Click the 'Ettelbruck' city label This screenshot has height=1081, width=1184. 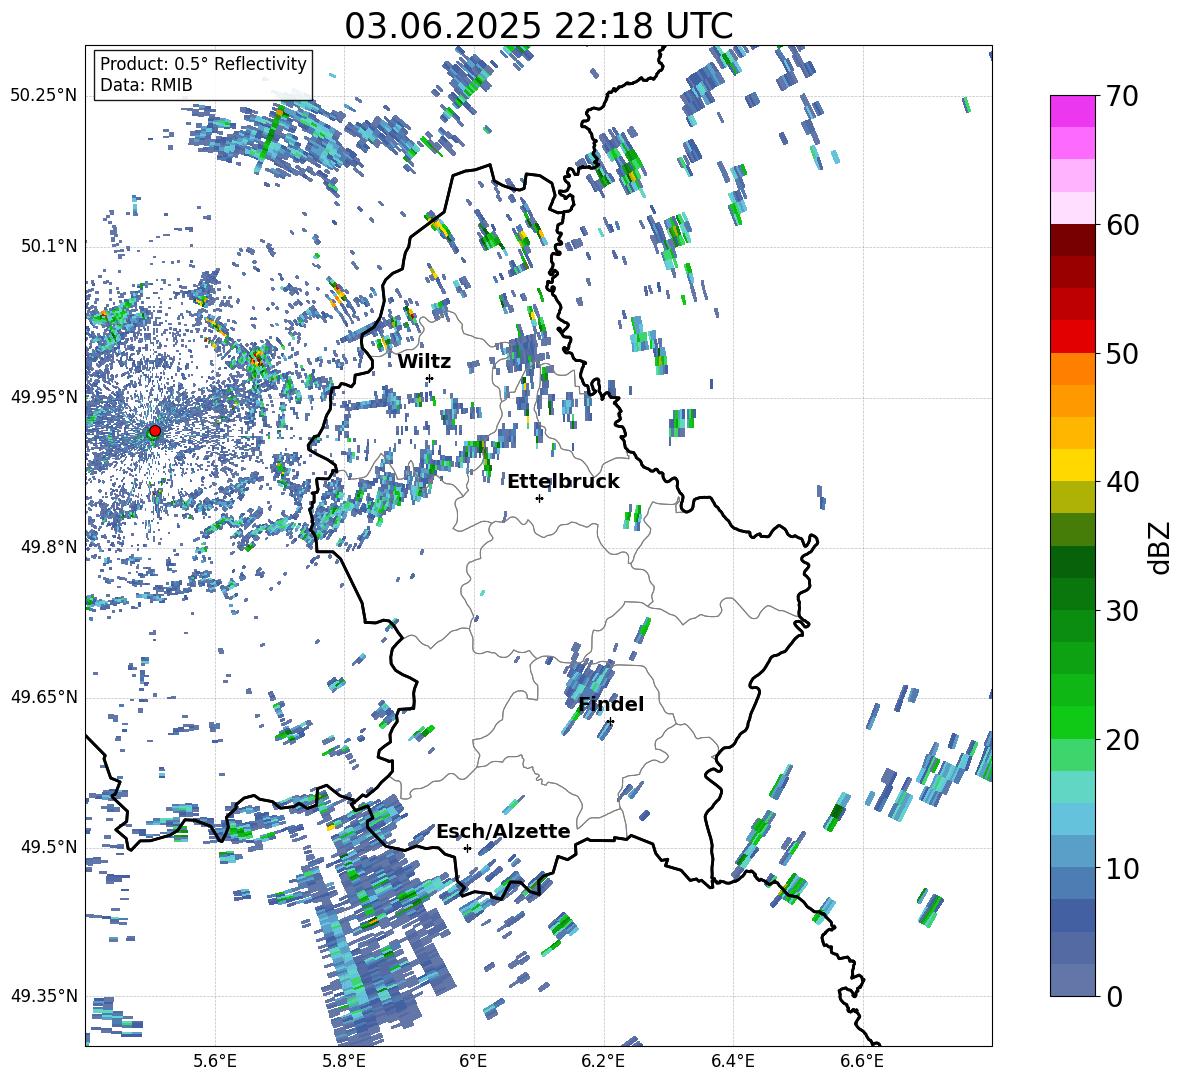(563, 482)
